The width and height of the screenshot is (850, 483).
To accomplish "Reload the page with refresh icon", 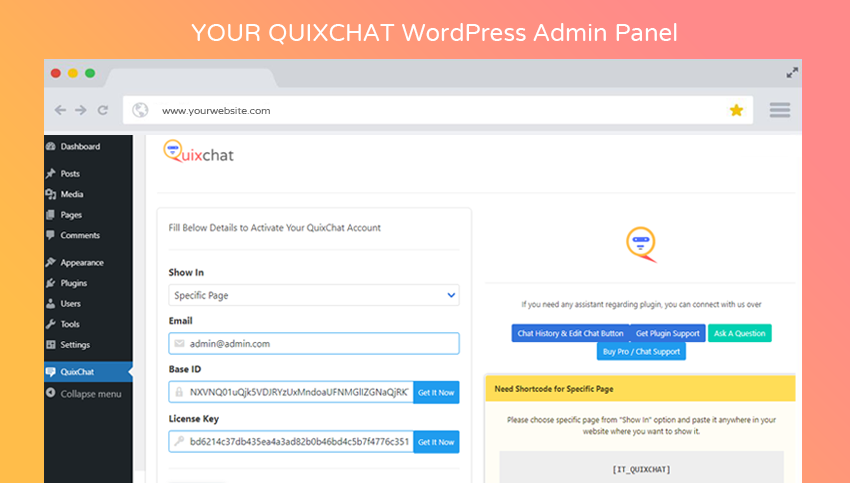I will tap(103, 110).
